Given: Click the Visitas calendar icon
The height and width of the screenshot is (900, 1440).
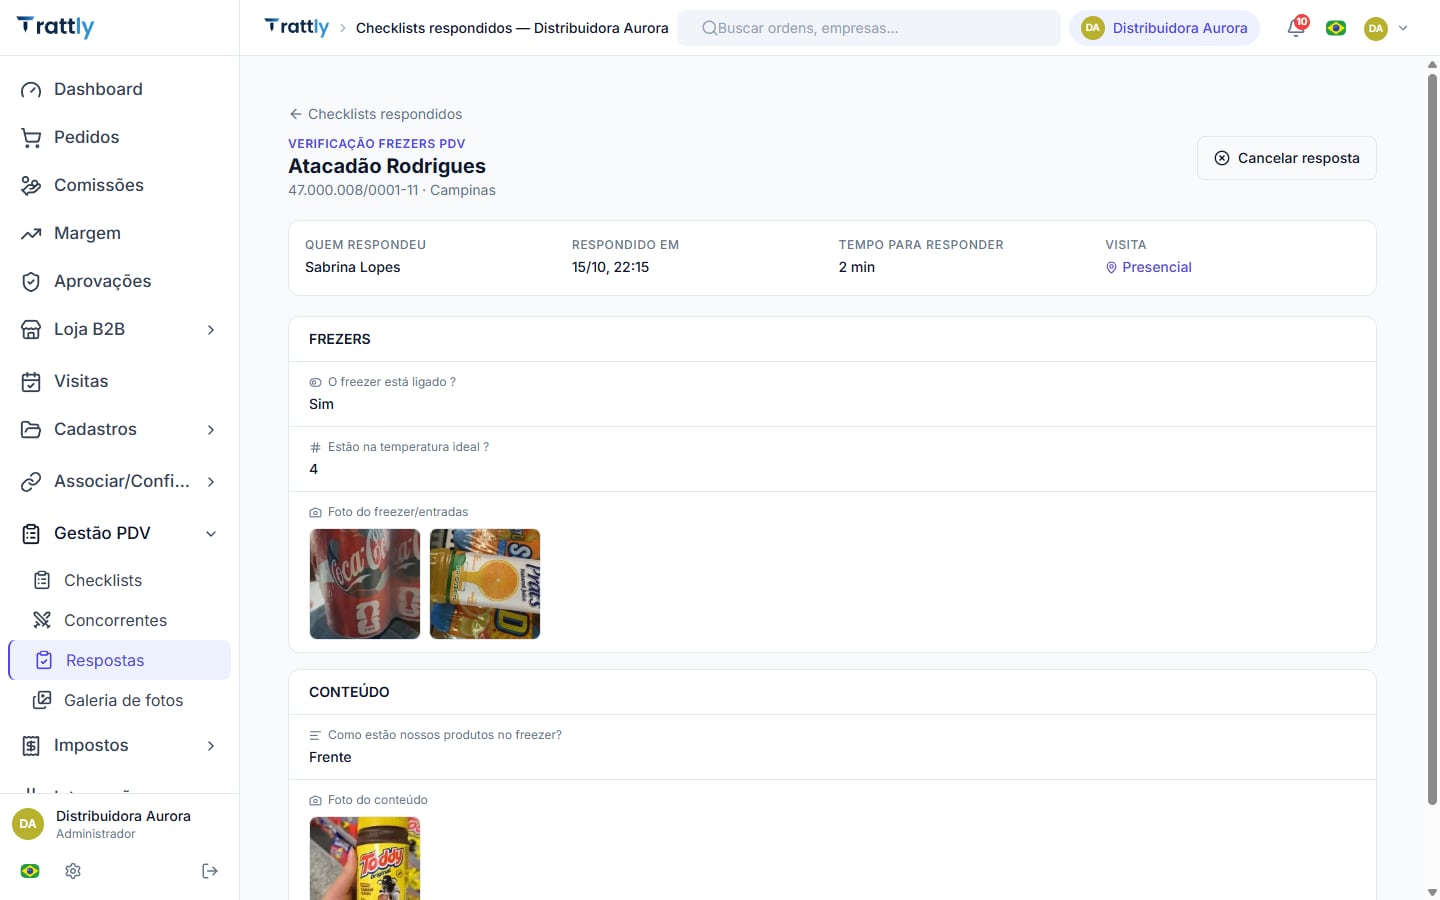Looking at the screenshot, I should tap(31, 382).
